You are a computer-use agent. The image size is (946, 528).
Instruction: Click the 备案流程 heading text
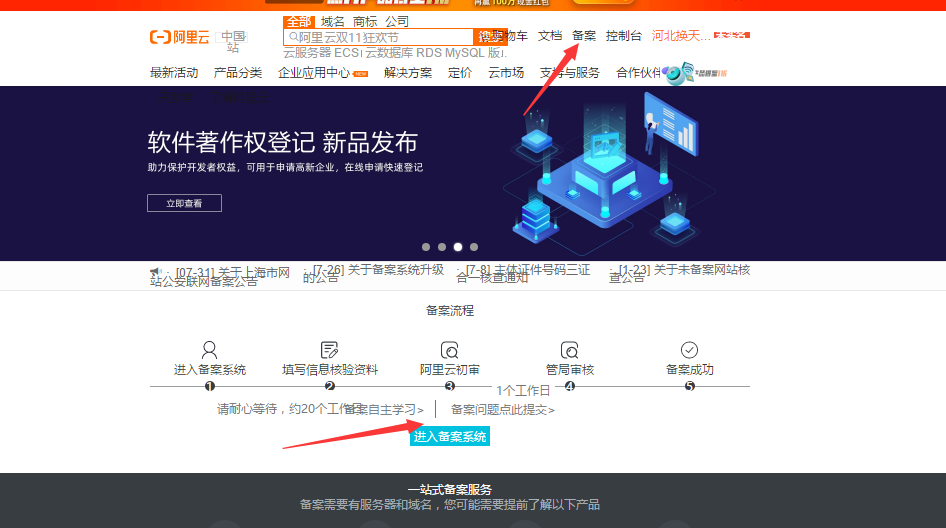(449, 311)
